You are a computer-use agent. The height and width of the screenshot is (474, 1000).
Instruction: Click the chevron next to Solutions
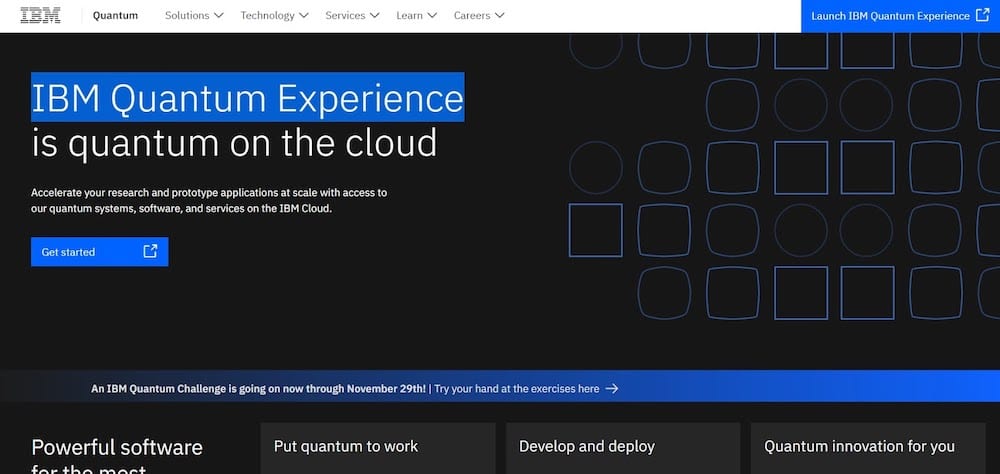[218, 15]
